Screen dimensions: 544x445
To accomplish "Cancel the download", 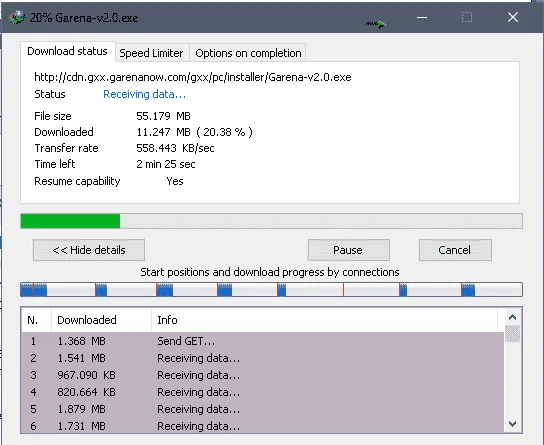I will tap(455, 250).
